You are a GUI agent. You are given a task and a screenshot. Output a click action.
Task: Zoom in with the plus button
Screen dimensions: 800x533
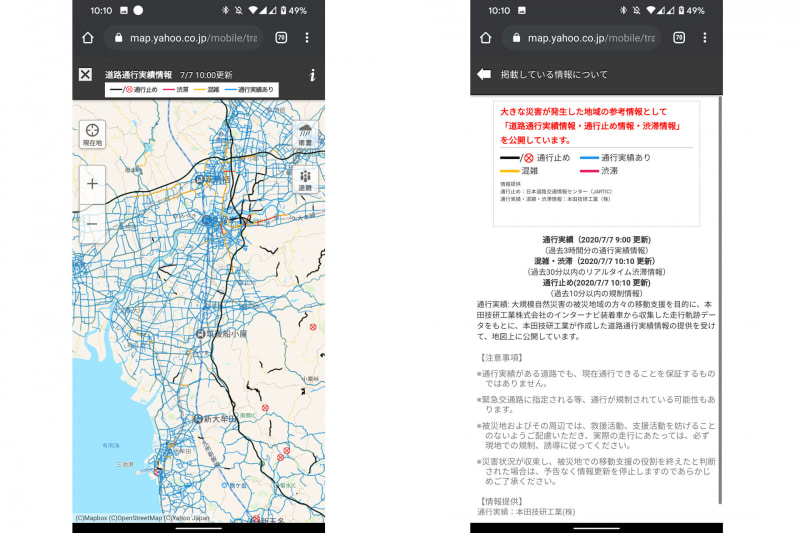92,184
